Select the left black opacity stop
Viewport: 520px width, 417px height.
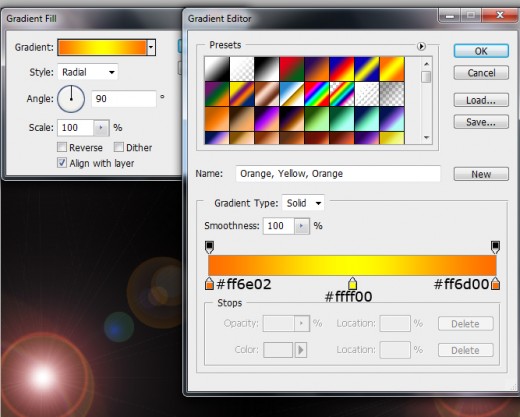point(209,247)
